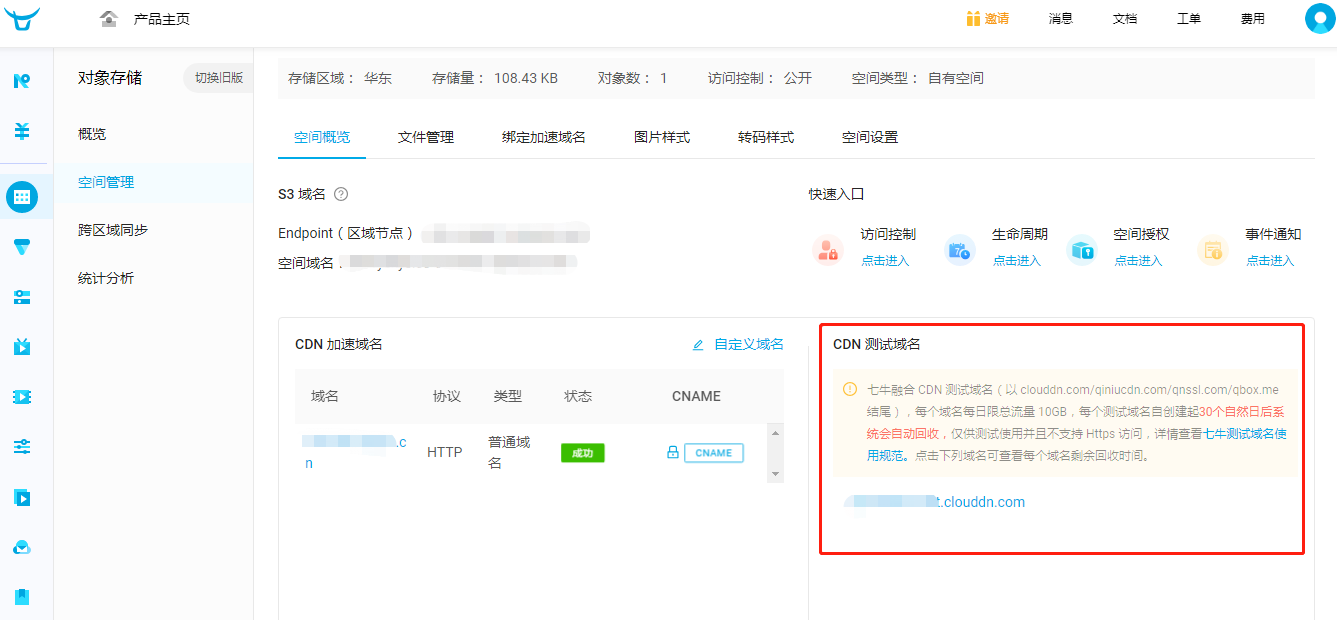Click the 访问控制 shortcut icon
This screenshot has width=1337, height=620.
pos(828,249)
